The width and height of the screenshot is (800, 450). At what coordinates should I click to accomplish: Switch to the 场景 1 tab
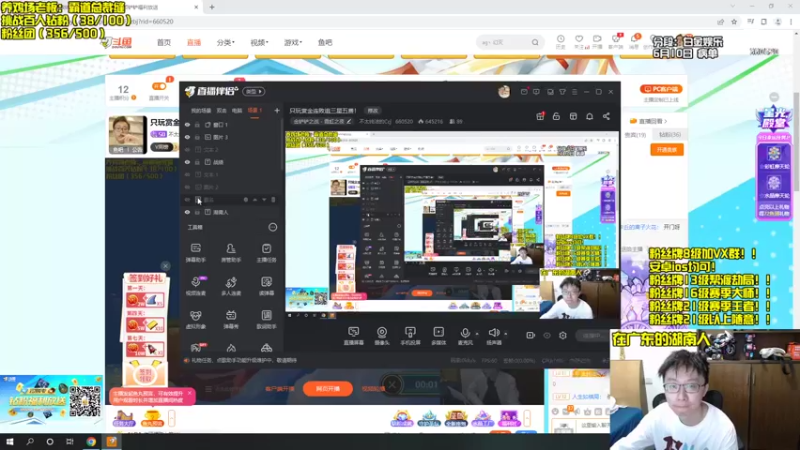pyautogui.click(x=254, y=110)
